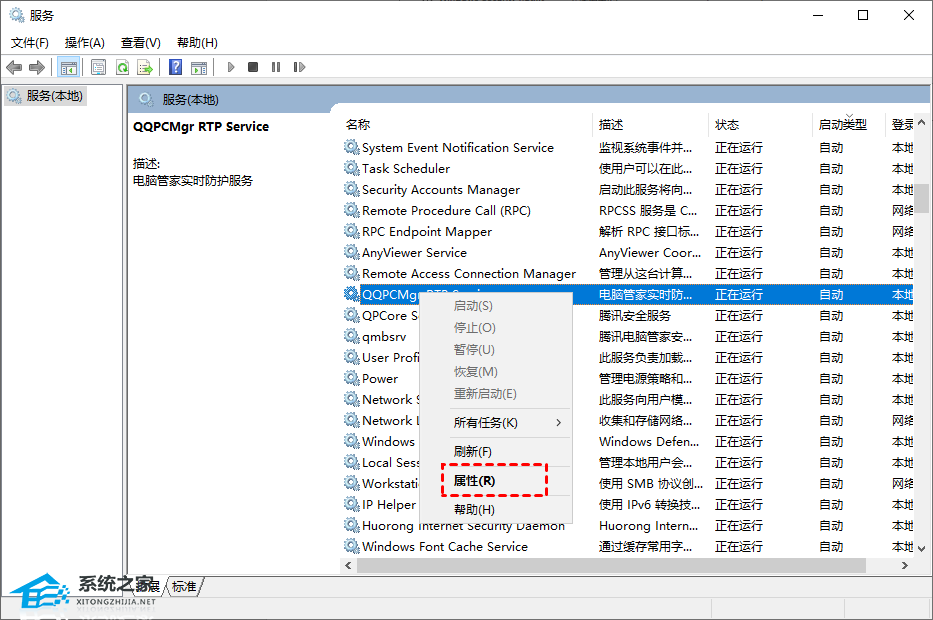Click greyed 停止(O) context menu entry
This screenshot has height=620, width=933.
496,328
